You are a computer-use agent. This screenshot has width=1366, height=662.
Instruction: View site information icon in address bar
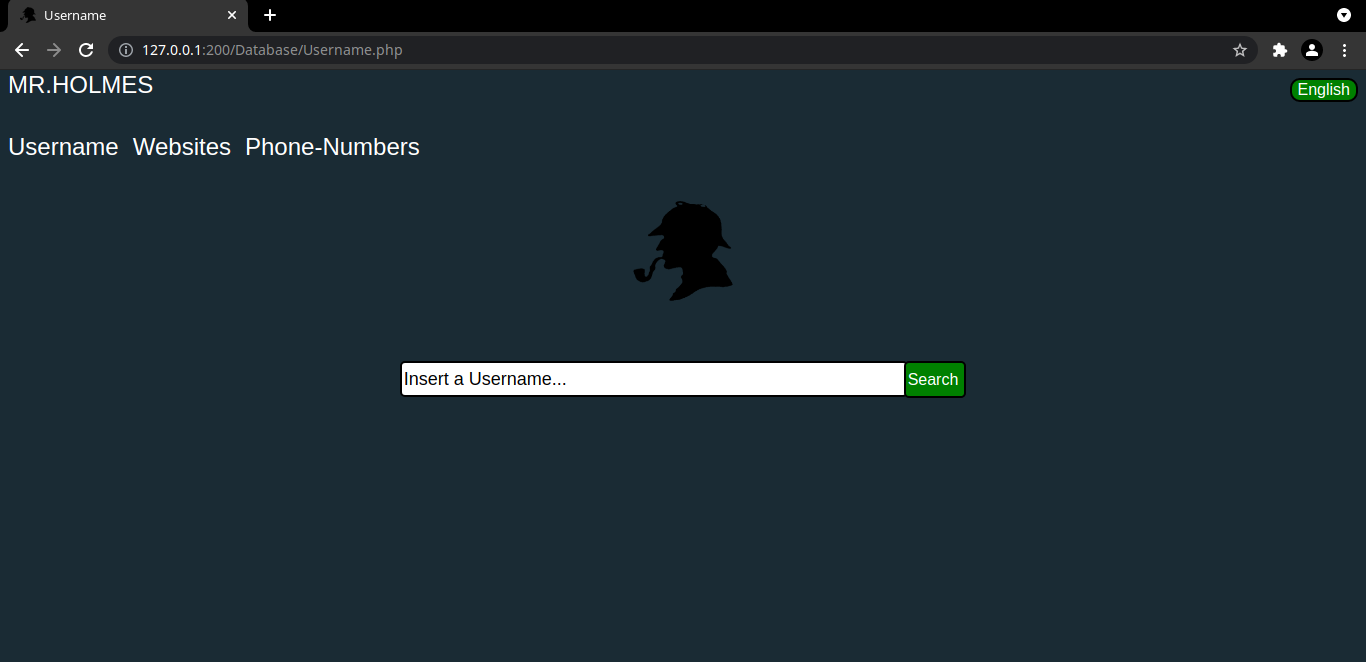point(126,50)
